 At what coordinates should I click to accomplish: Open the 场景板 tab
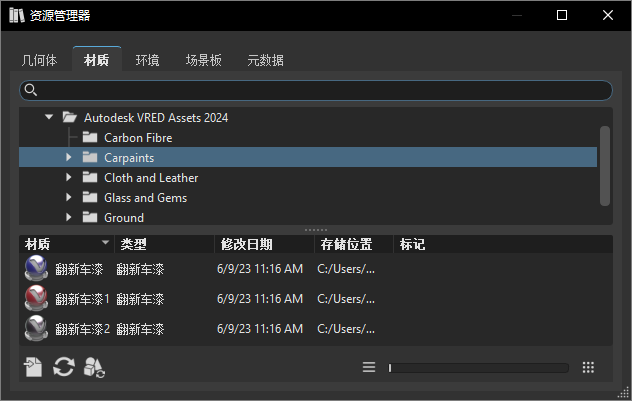click(x=204, y=60)
